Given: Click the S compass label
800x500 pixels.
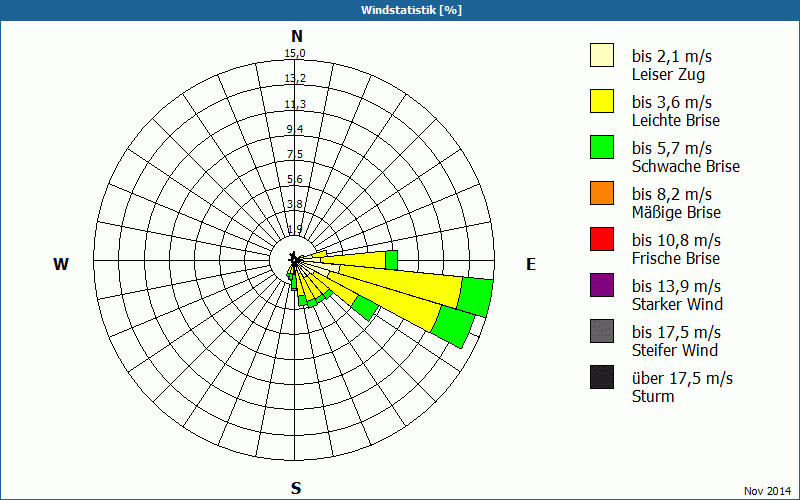Looking at the screenshot, I should pyautogui.click(x=296, y=488).
